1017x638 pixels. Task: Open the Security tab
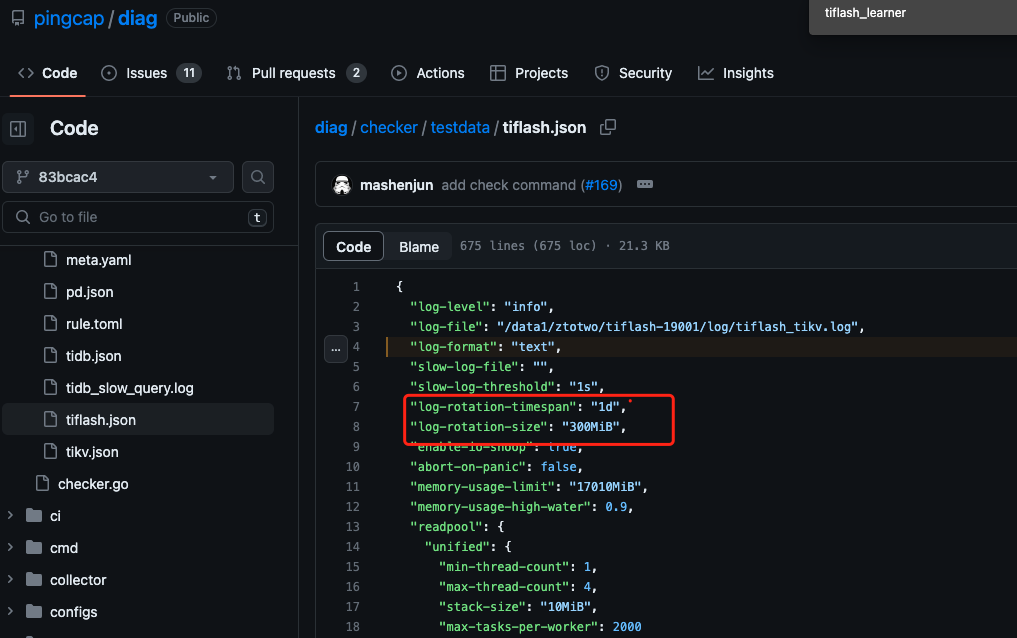tap(633, 73)
